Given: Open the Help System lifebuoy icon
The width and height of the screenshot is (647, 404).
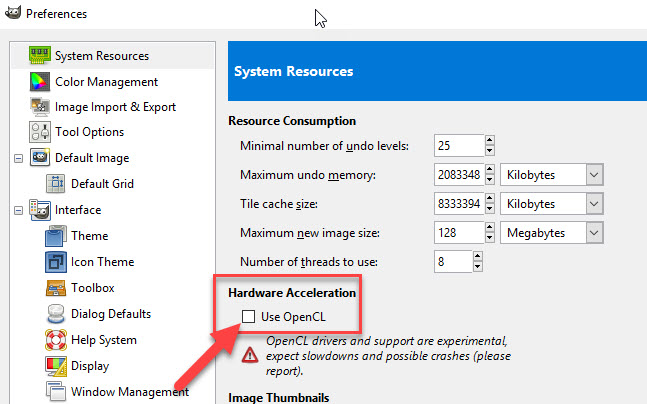Looking at the screenshot, I should [56, 340].
